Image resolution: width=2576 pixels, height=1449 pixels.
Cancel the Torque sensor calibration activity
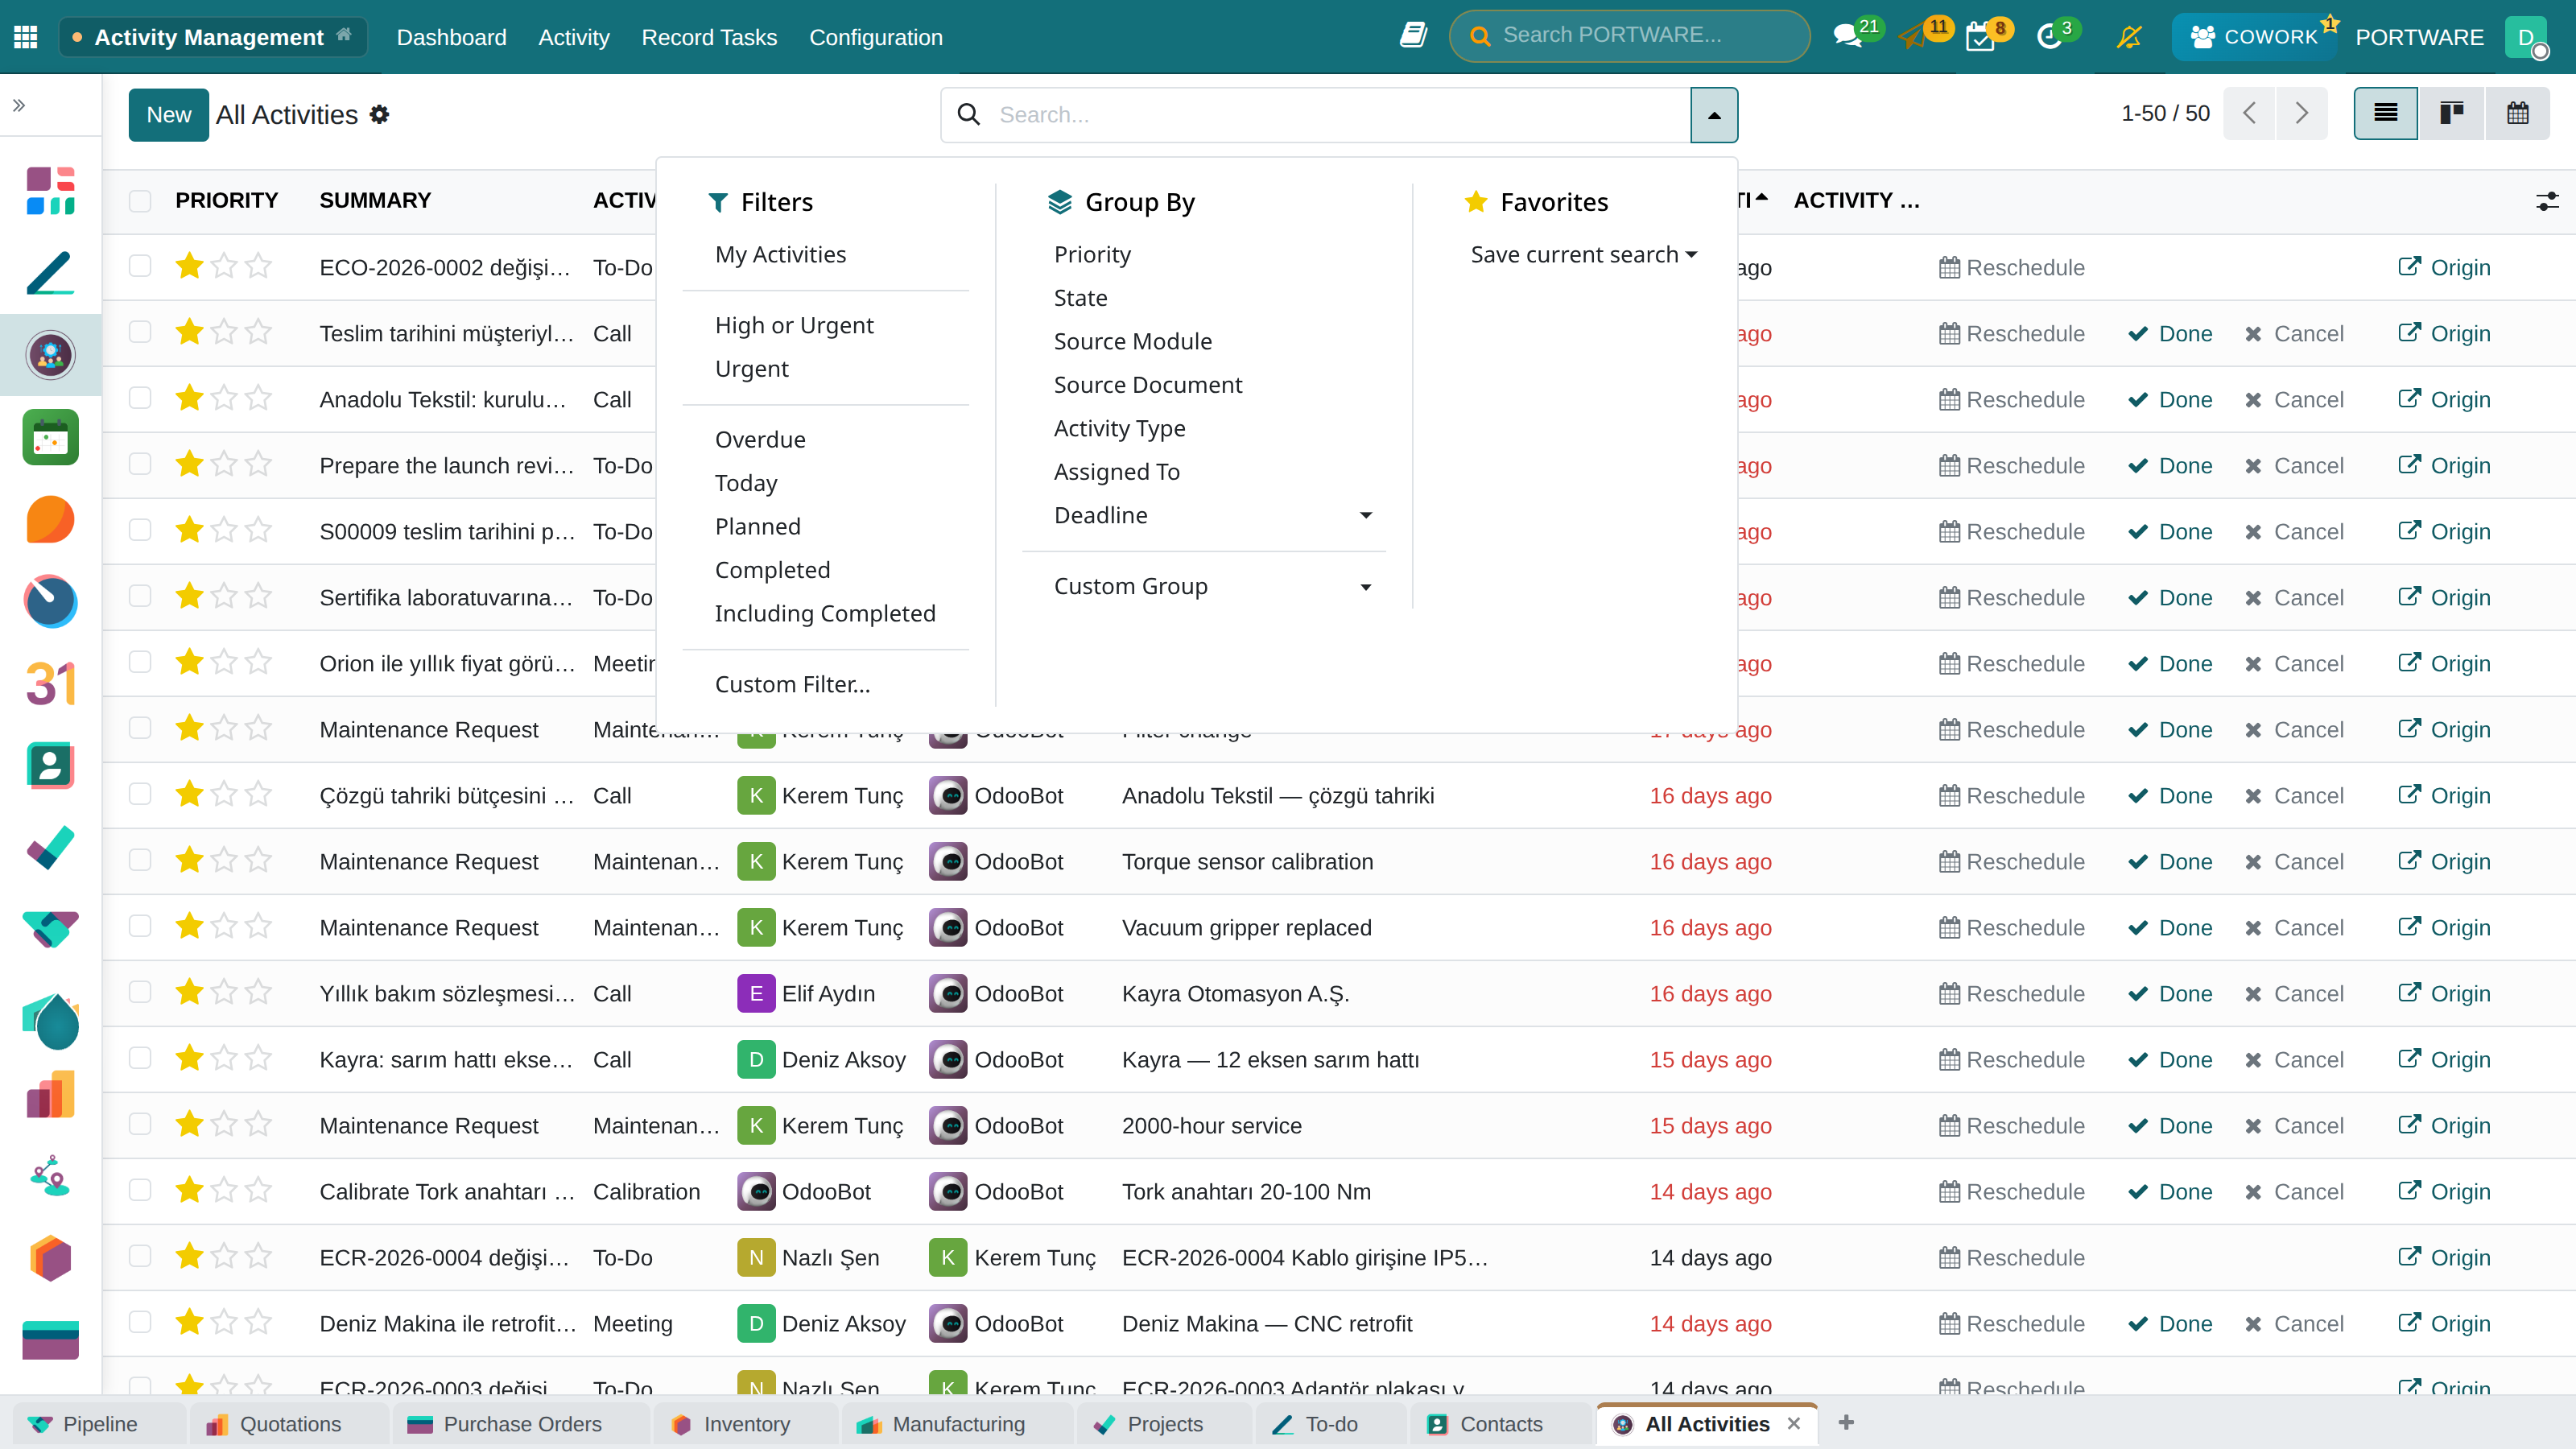click(x=2294, y=862)
